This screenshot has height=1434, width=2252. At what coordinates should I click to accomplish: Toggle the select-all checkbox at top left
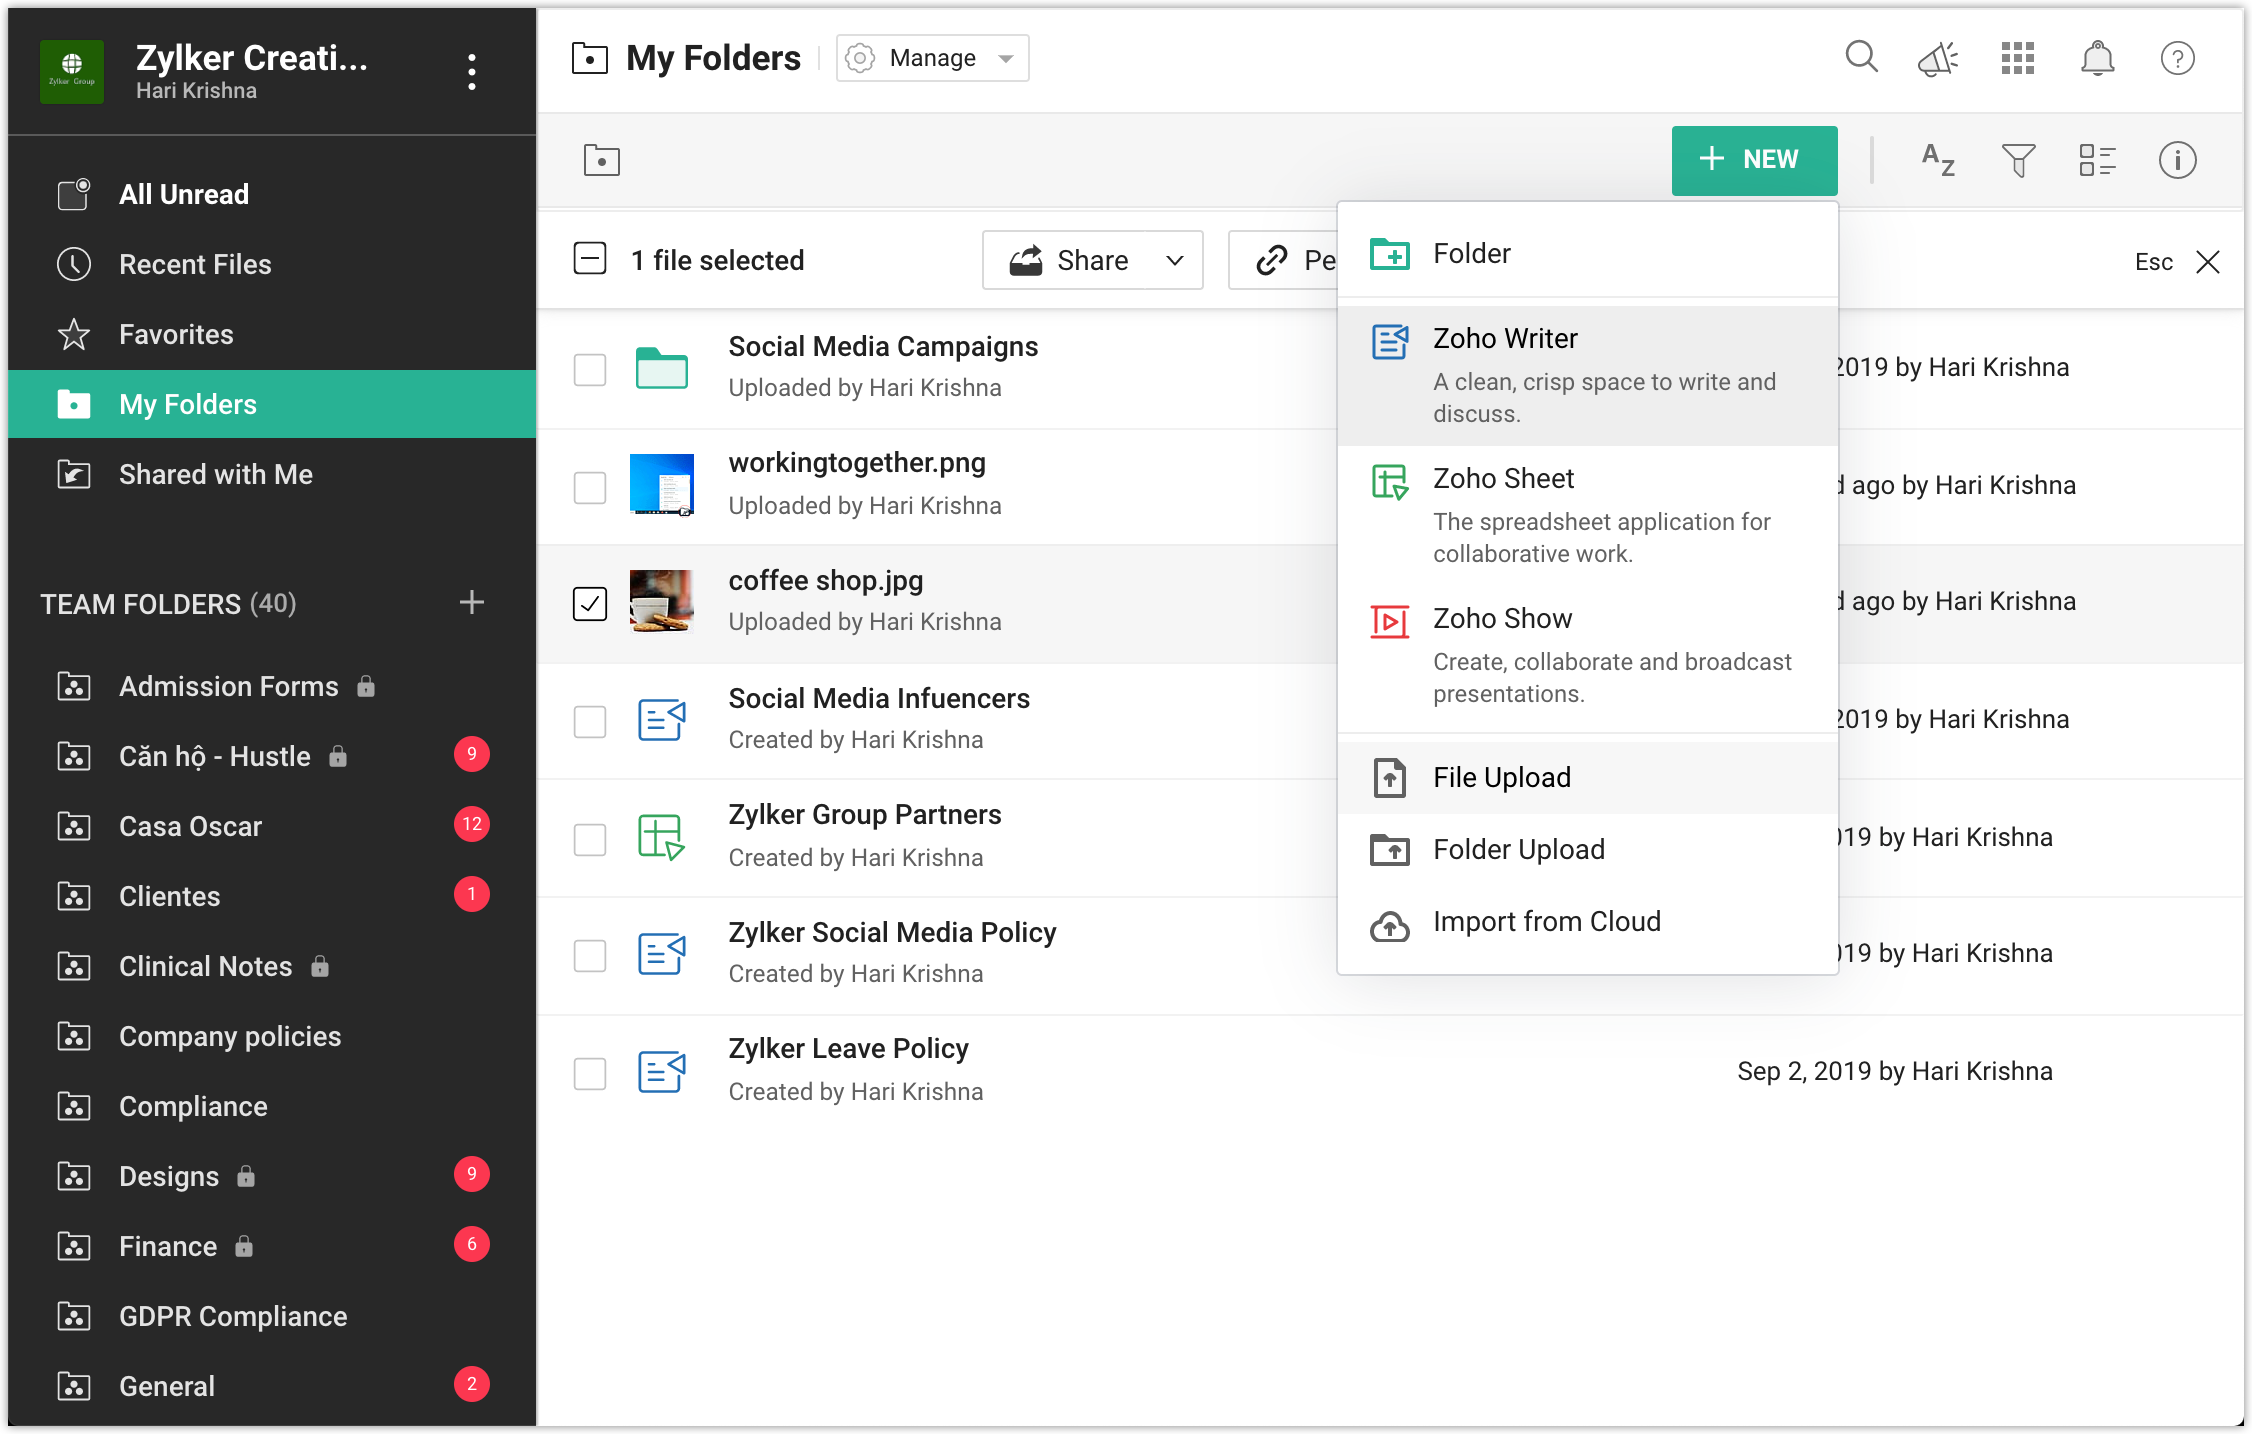pos(589,259)
